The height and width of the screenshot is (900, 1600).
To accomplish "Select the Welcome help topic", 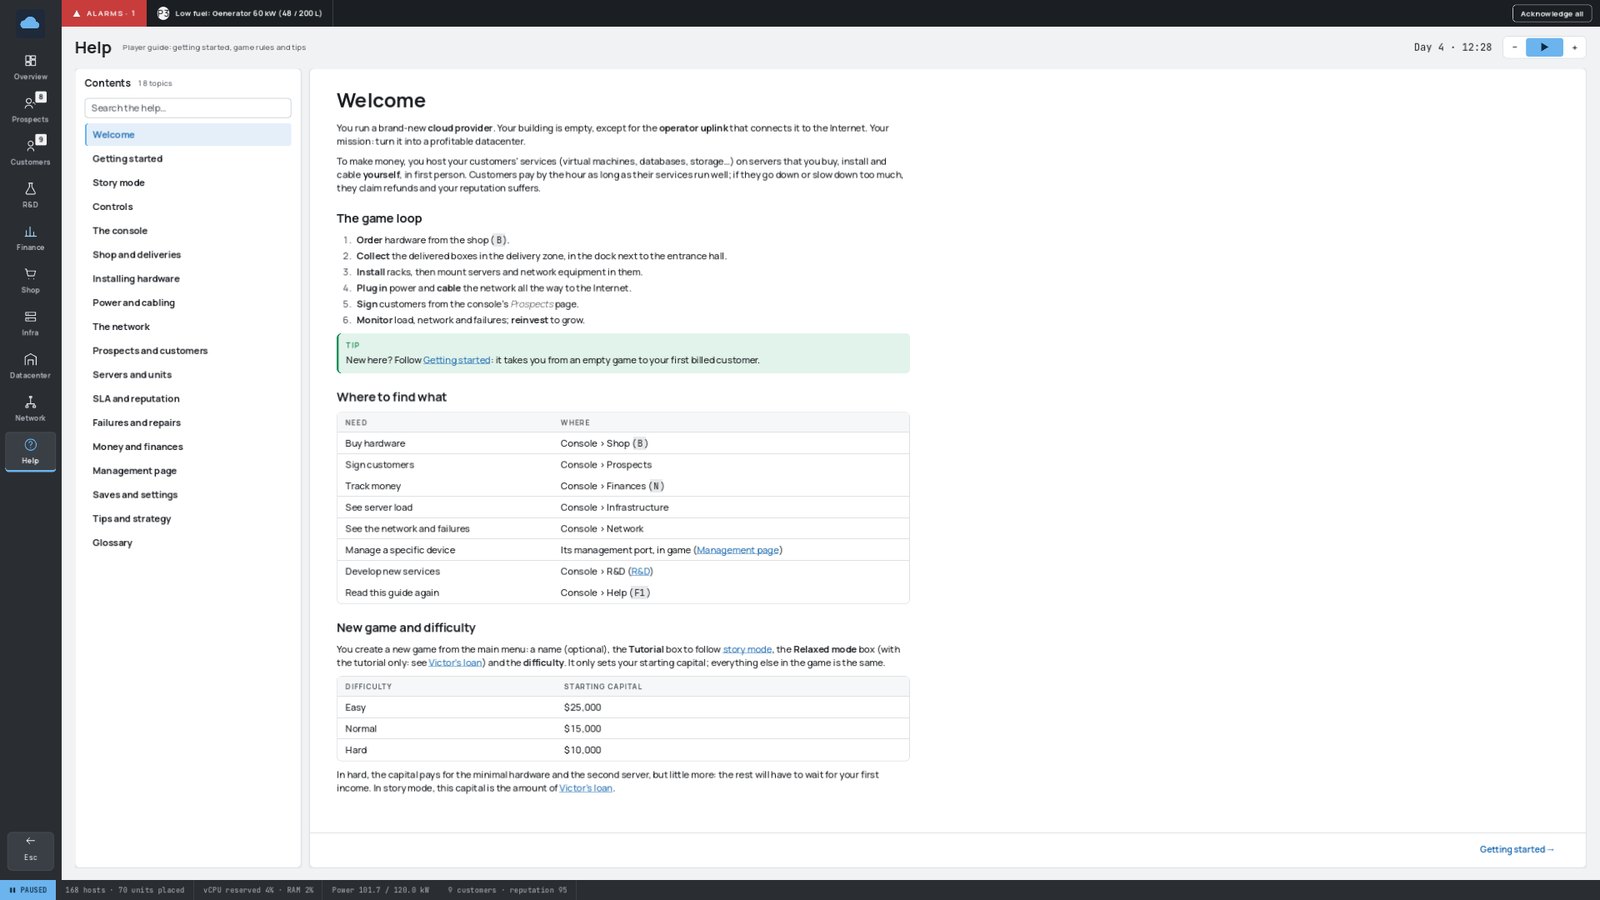I will coord(188,134).
